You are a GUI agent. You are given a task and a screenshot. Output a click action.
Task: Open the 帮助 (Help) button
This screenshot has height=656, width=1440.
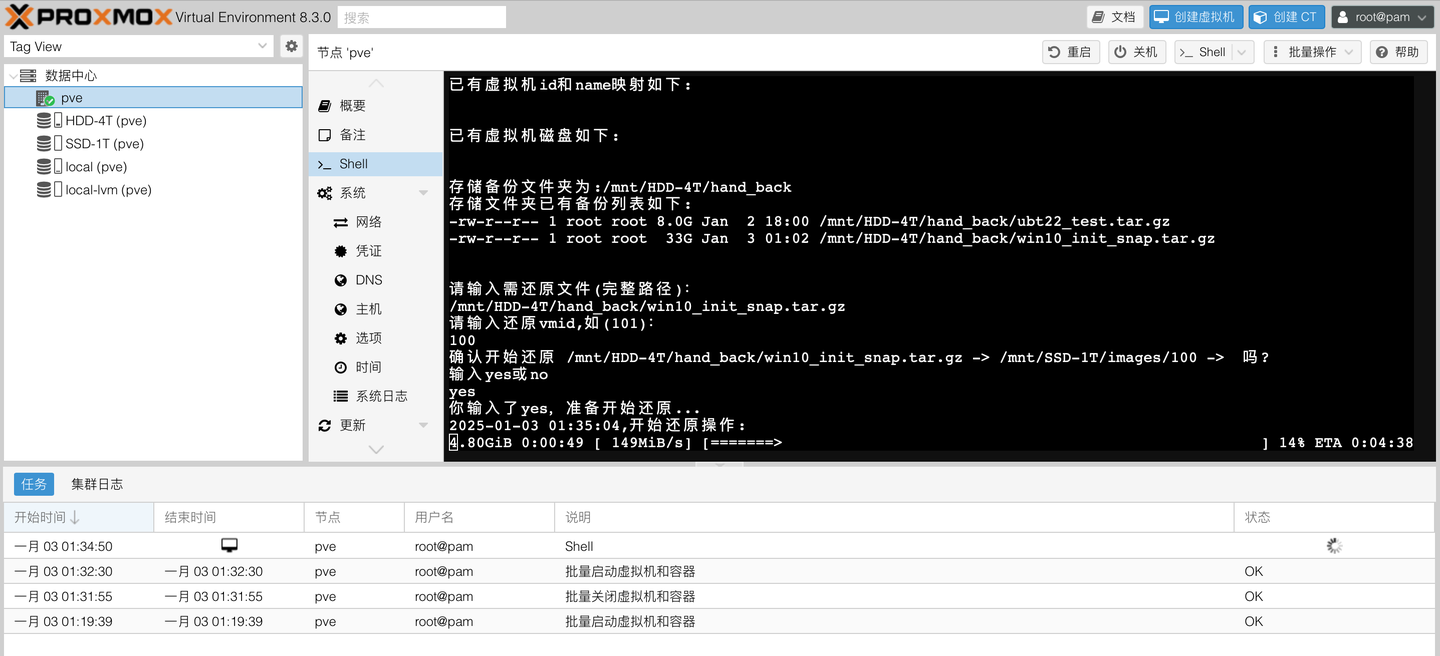tap(1398, 51)
